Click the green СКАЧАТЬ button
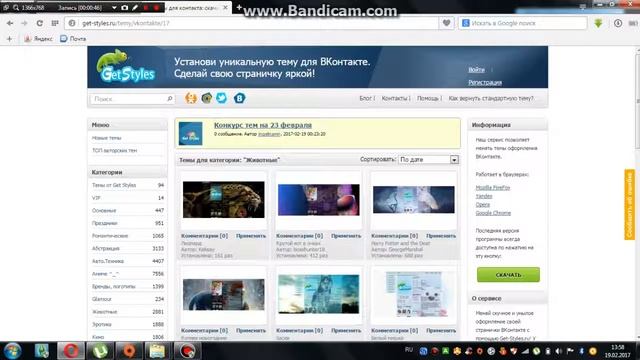The width and height of the screenshot is (640, 360). pyautogui.click(x=508, y=275)
